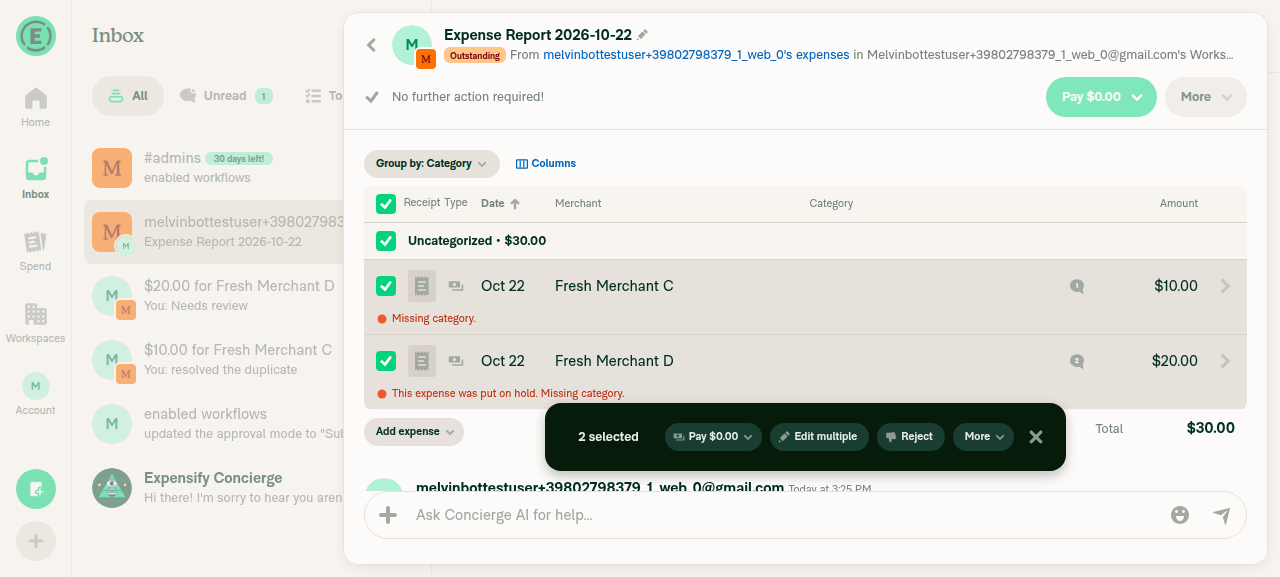Open emoji picker in message composer
This screenshot has height=577, width=1280.
(x=1180, y=515)
